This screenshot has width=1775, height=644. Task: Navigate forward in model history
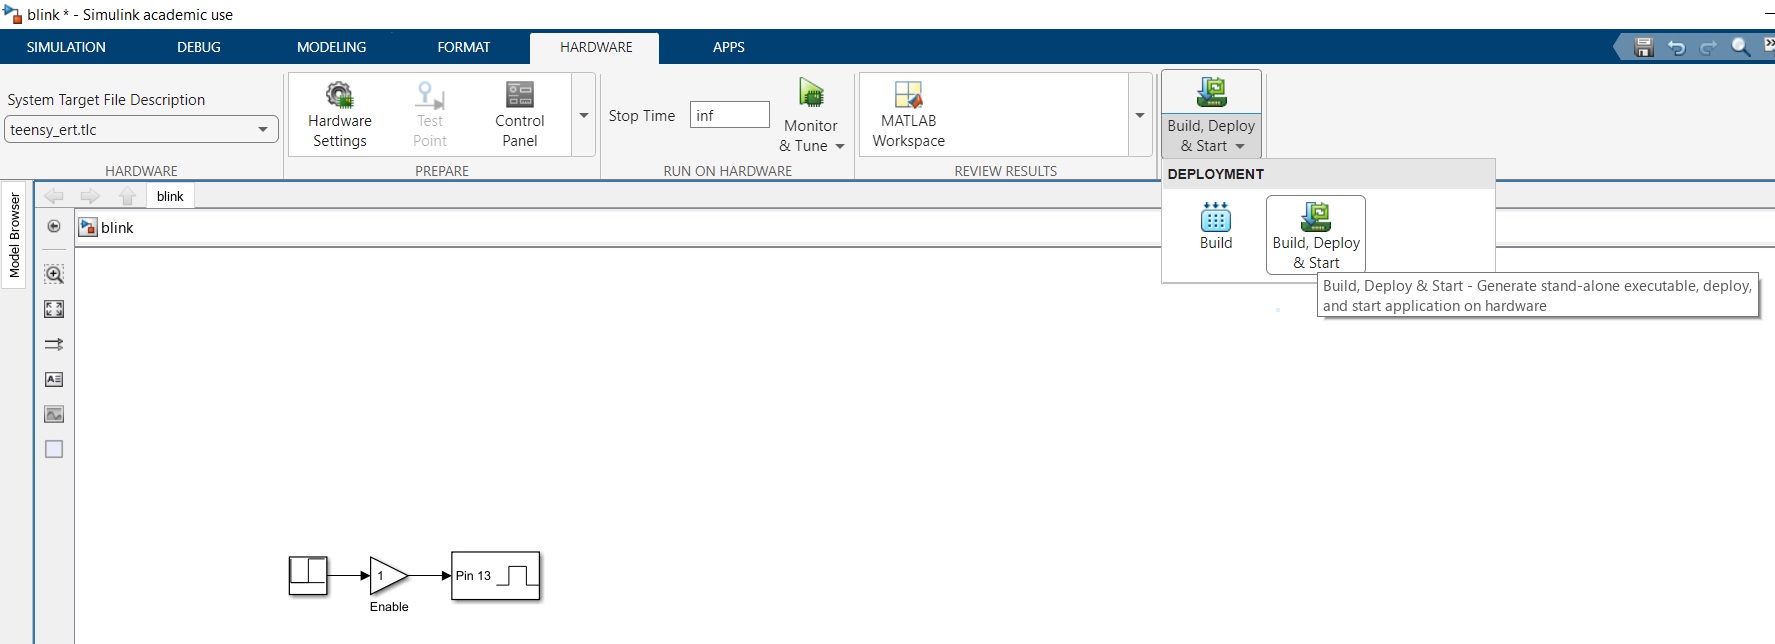tap(90, 196)
